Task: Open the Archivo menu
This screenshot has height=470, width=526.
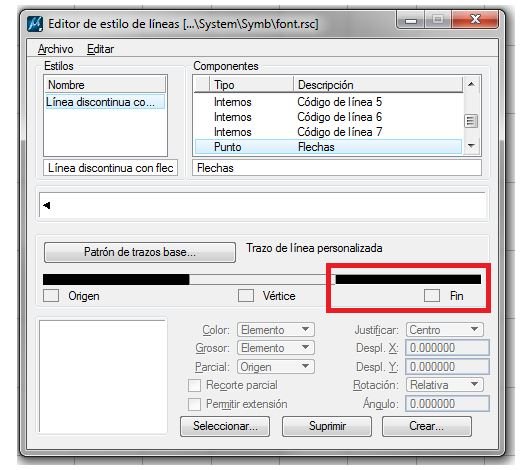Action: (55, 49)
